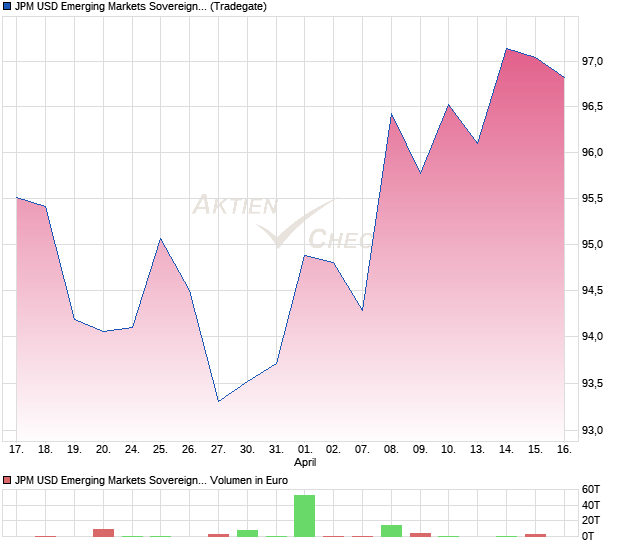
Task: Click the blue legend square beside the chart title
Action: pyautogui.click(x=8, y=8)
